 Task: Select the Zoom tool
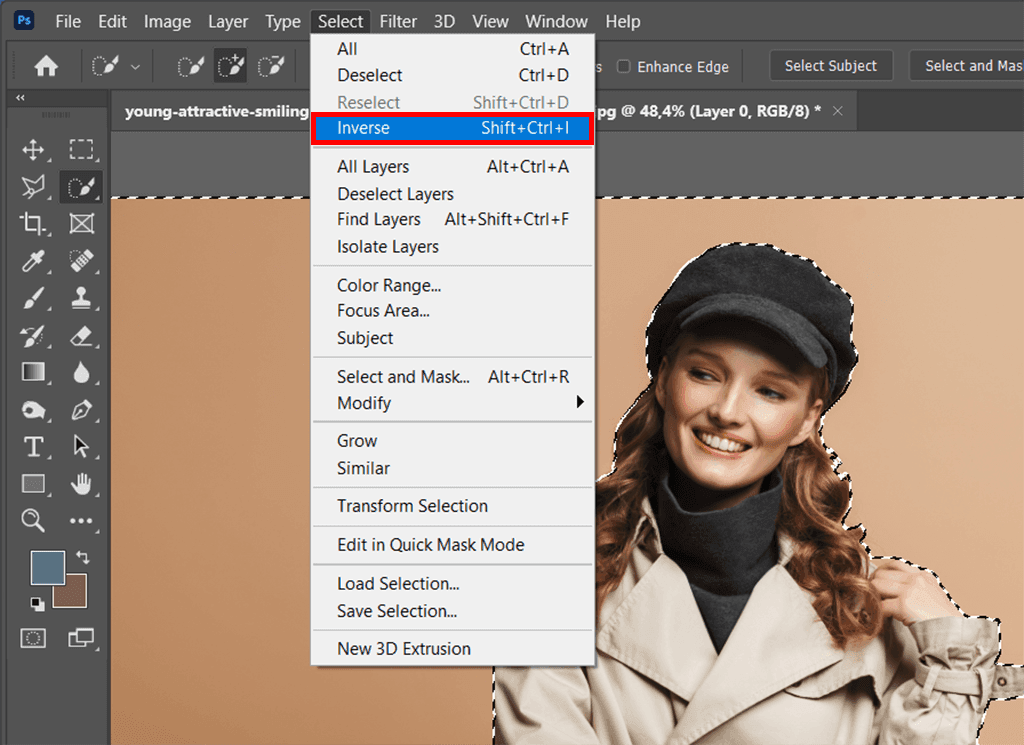(33, 520)
